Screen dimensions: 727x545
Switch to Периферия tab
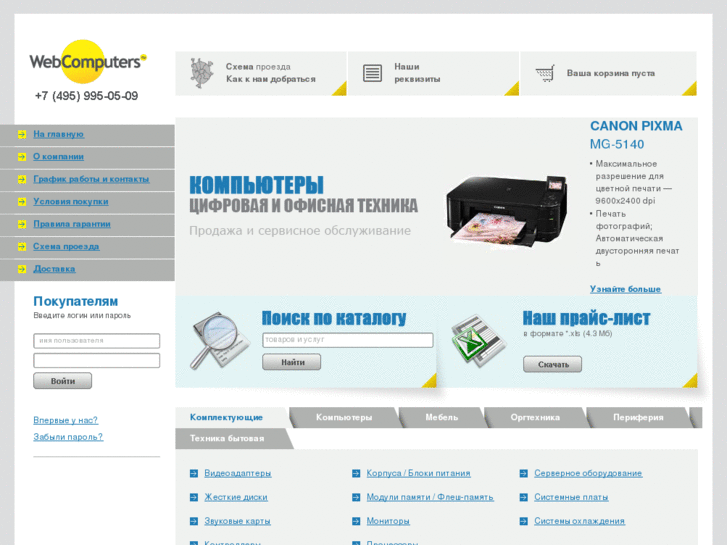coord(638,417)
